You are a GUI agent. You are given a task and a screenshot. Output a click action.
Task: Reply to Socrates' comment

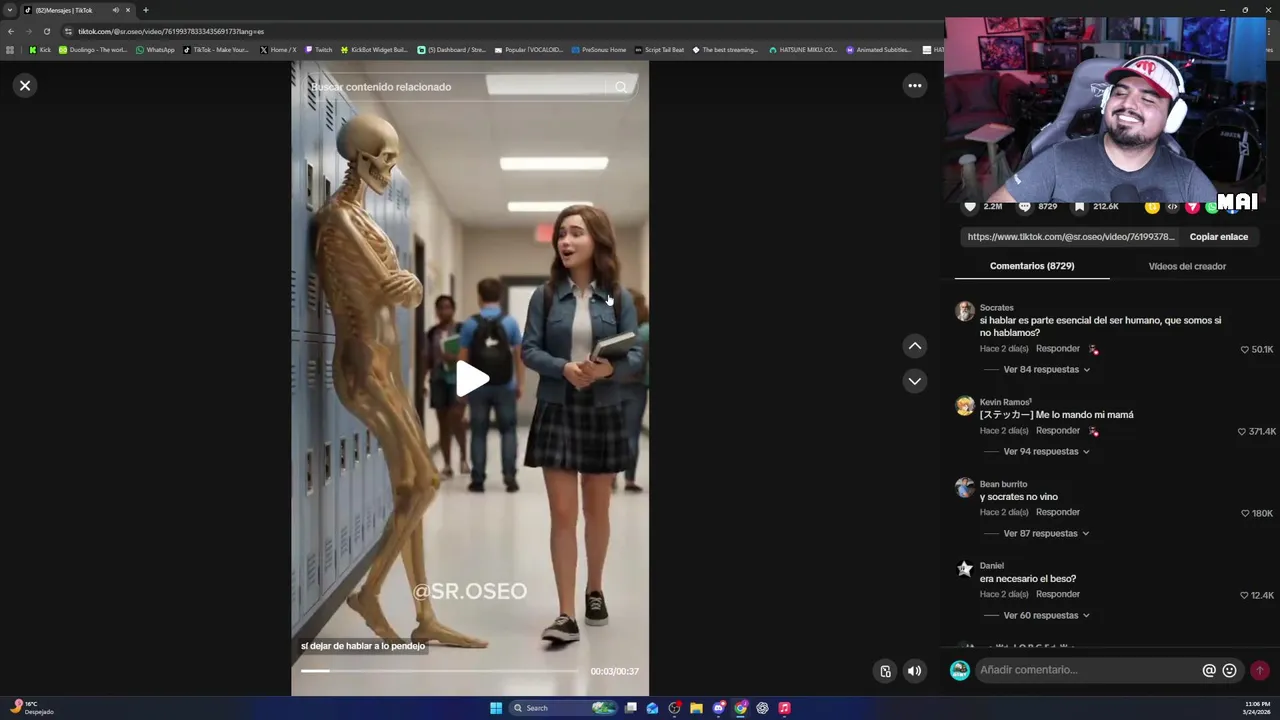pos(1058,349)
